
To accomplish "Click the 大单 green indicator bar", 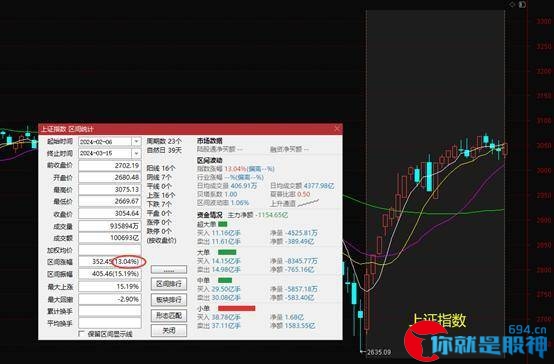I will (227, 252).
